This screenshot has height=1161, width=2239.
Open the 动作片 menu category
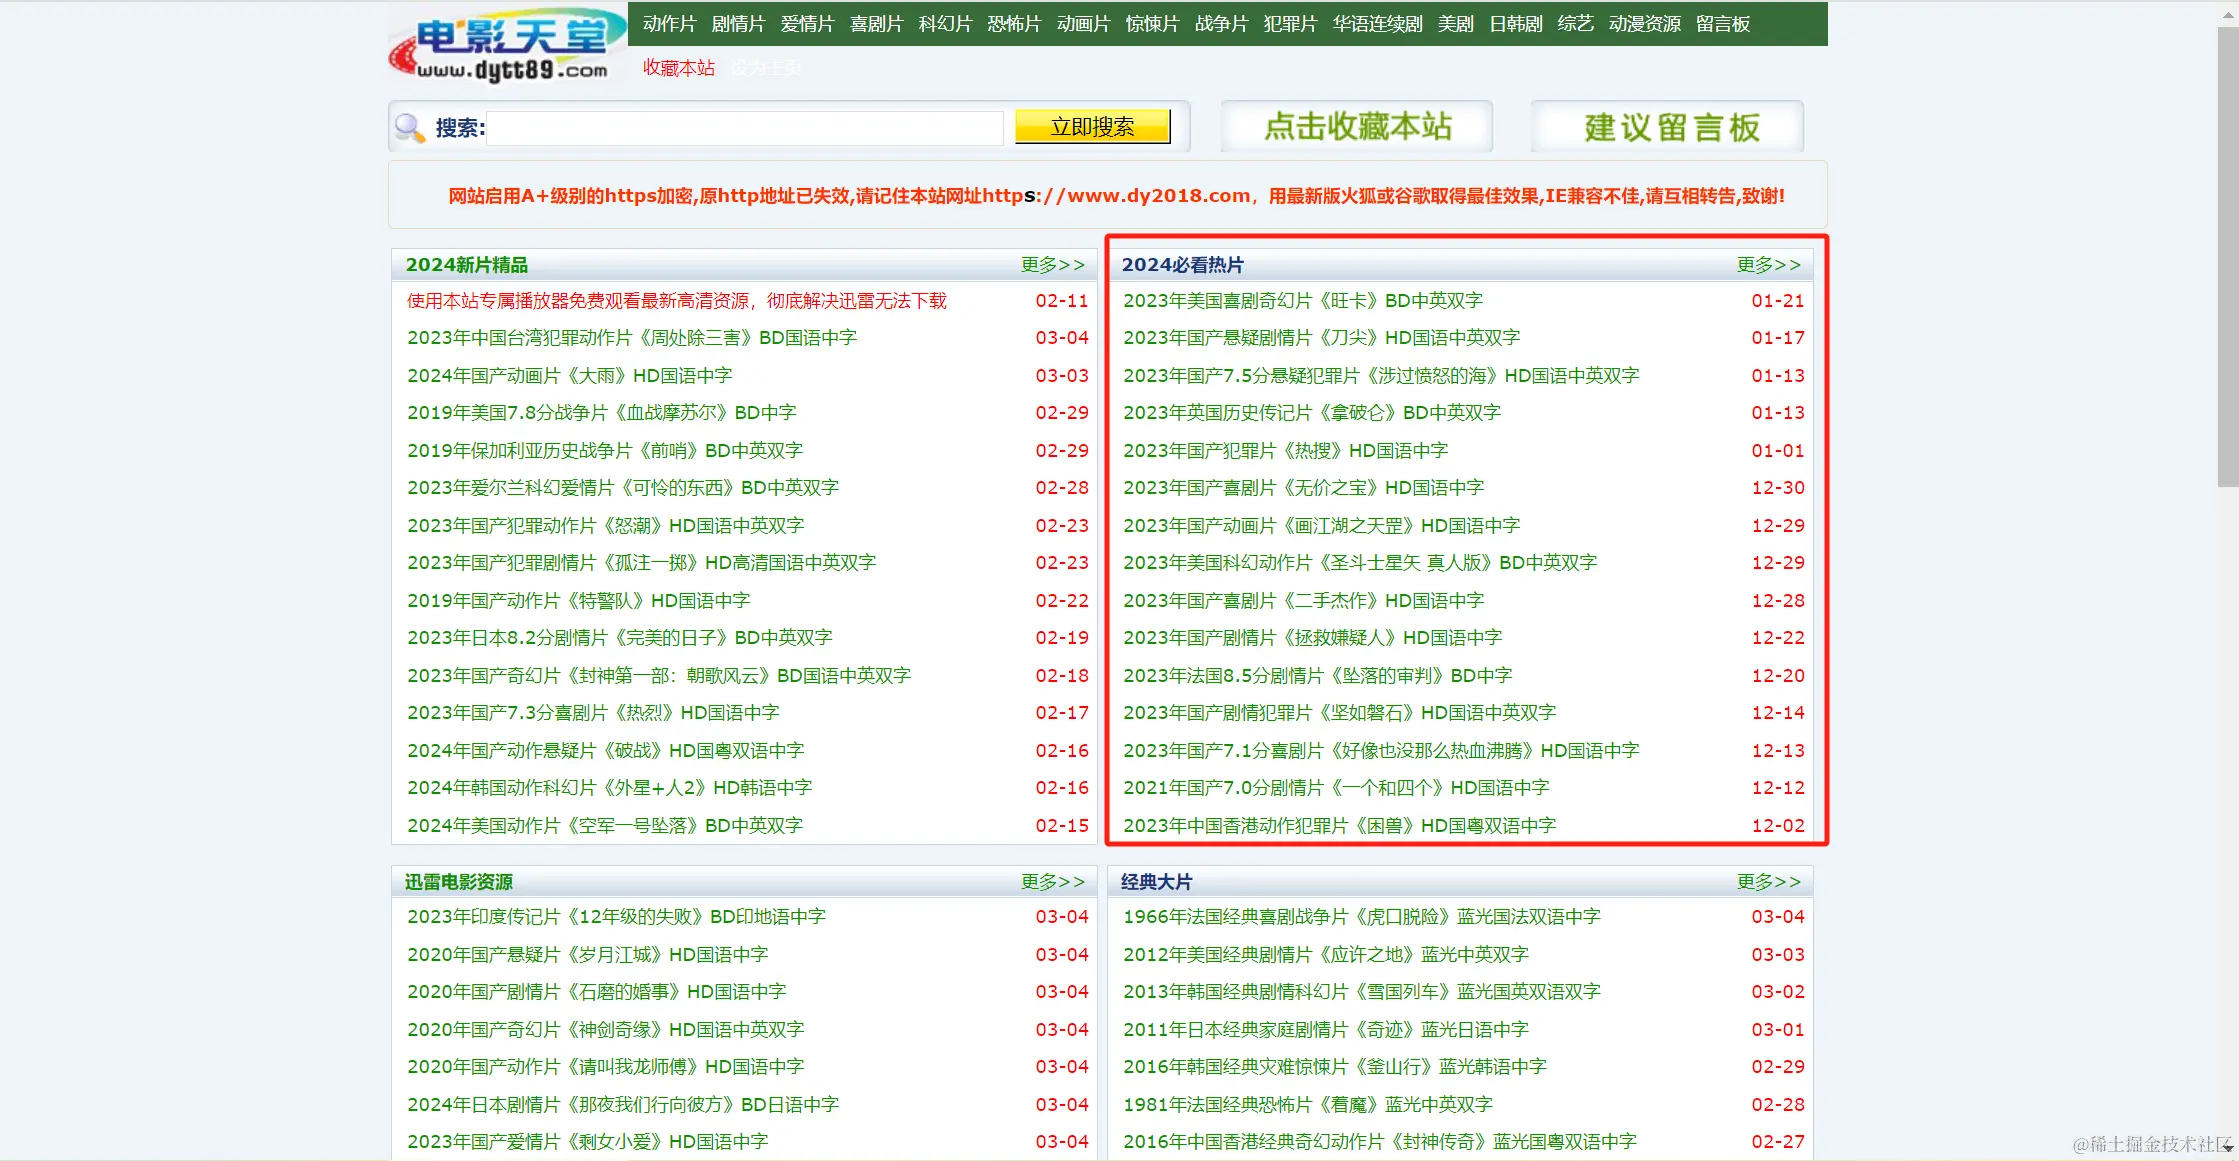click(669, 24)
